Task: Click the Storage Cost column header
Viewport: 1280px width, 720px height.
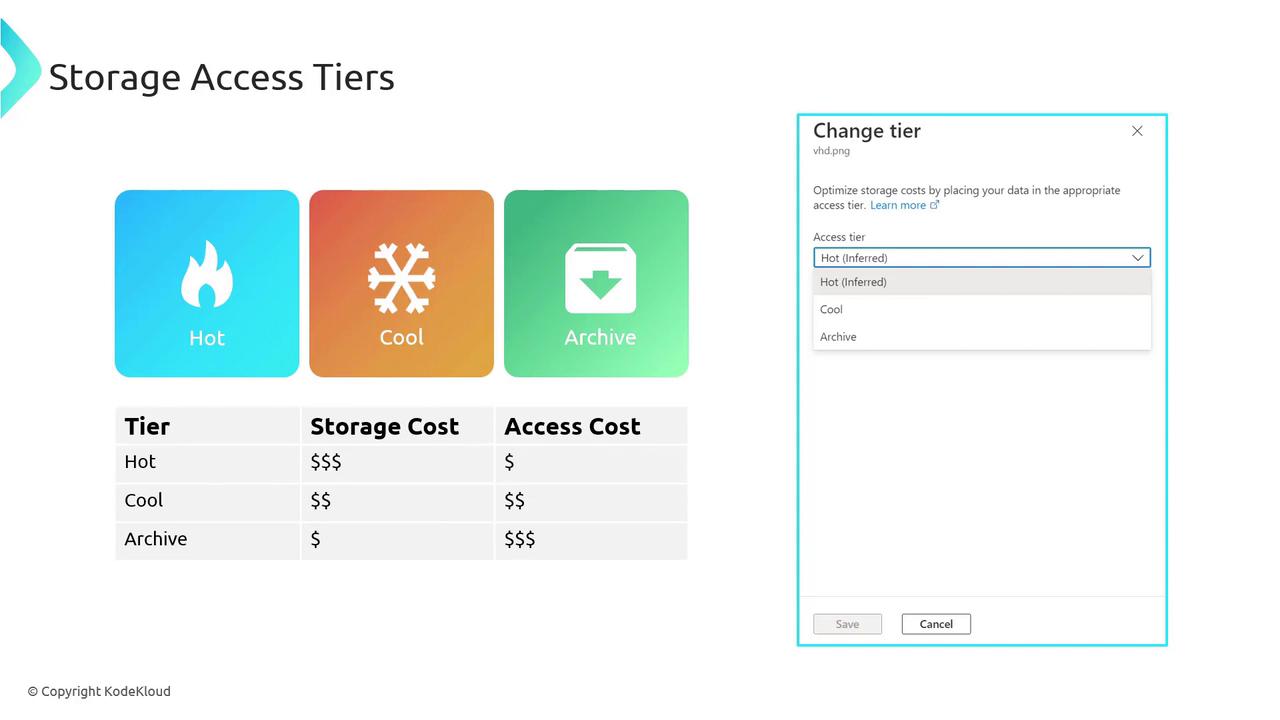Action: (x=384, y=426)
